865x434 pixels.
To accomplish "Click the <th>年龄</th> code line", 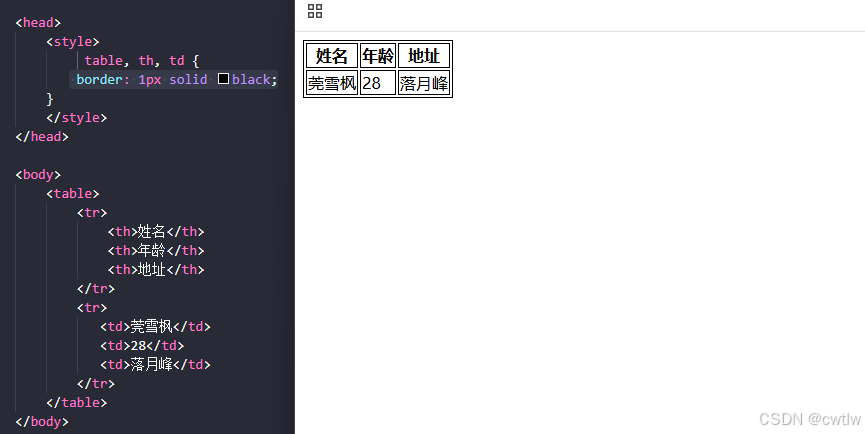I will click(156, 250).
